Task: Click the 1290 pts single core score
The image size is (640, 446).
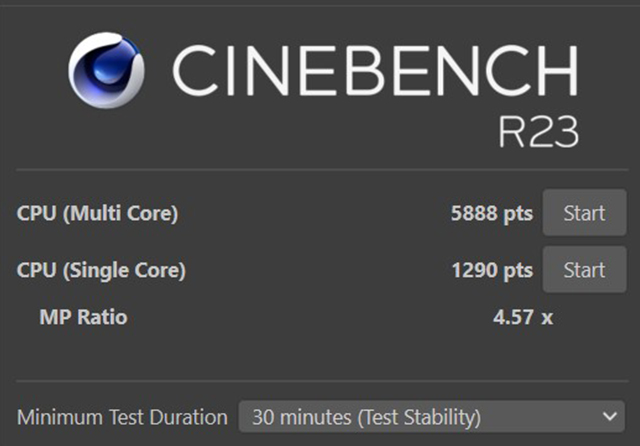Action: coord(492,270)
